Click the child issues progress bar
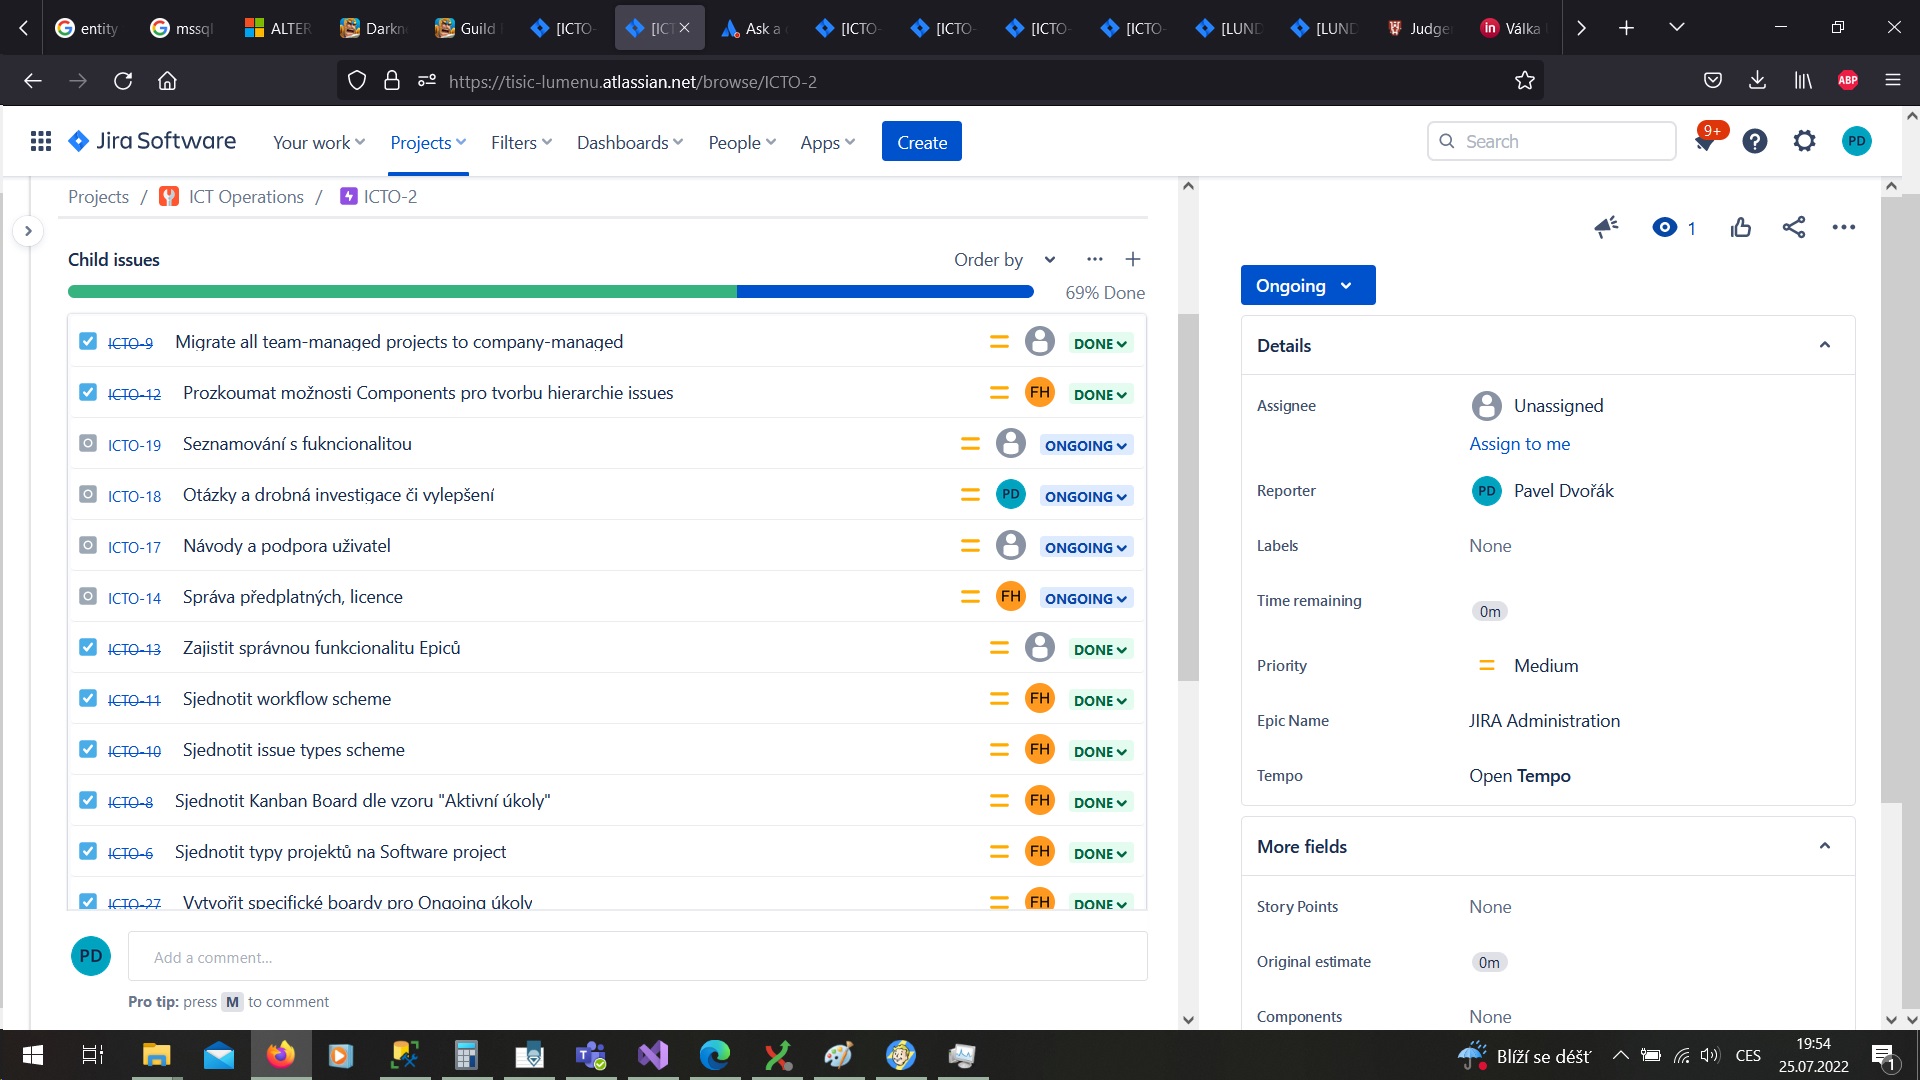Image resolution: width=1920 pixels, height=1080 pixels. tap(551, 292)
